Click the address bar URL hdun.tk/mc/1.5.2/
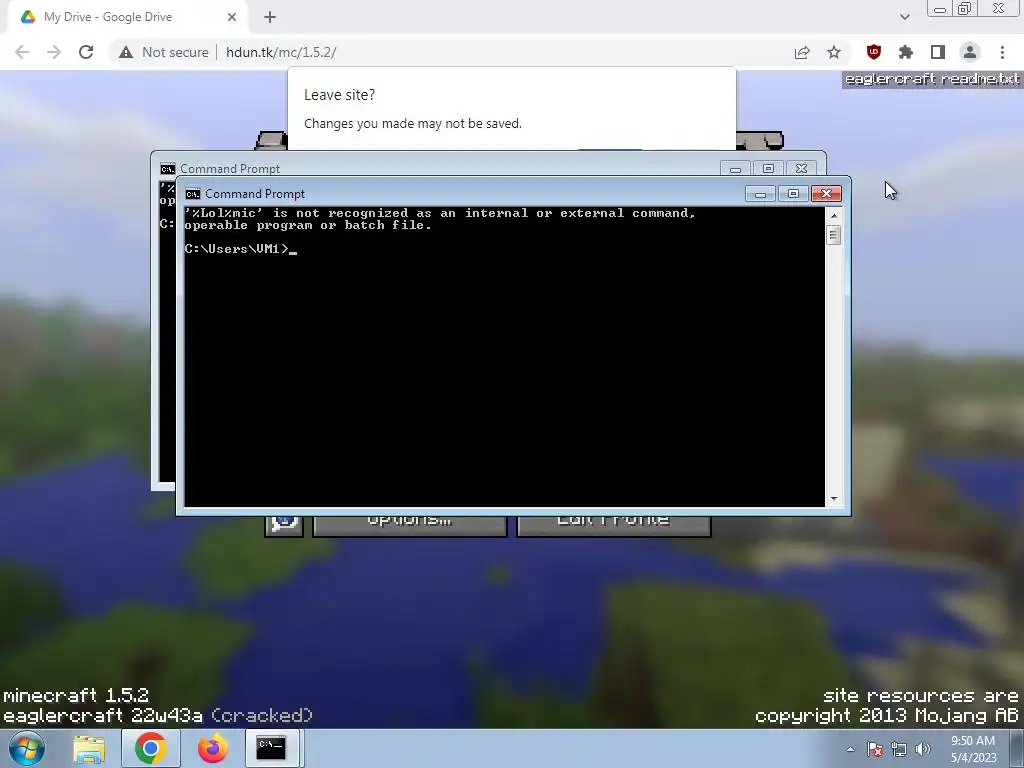 (x=281, y=52)
